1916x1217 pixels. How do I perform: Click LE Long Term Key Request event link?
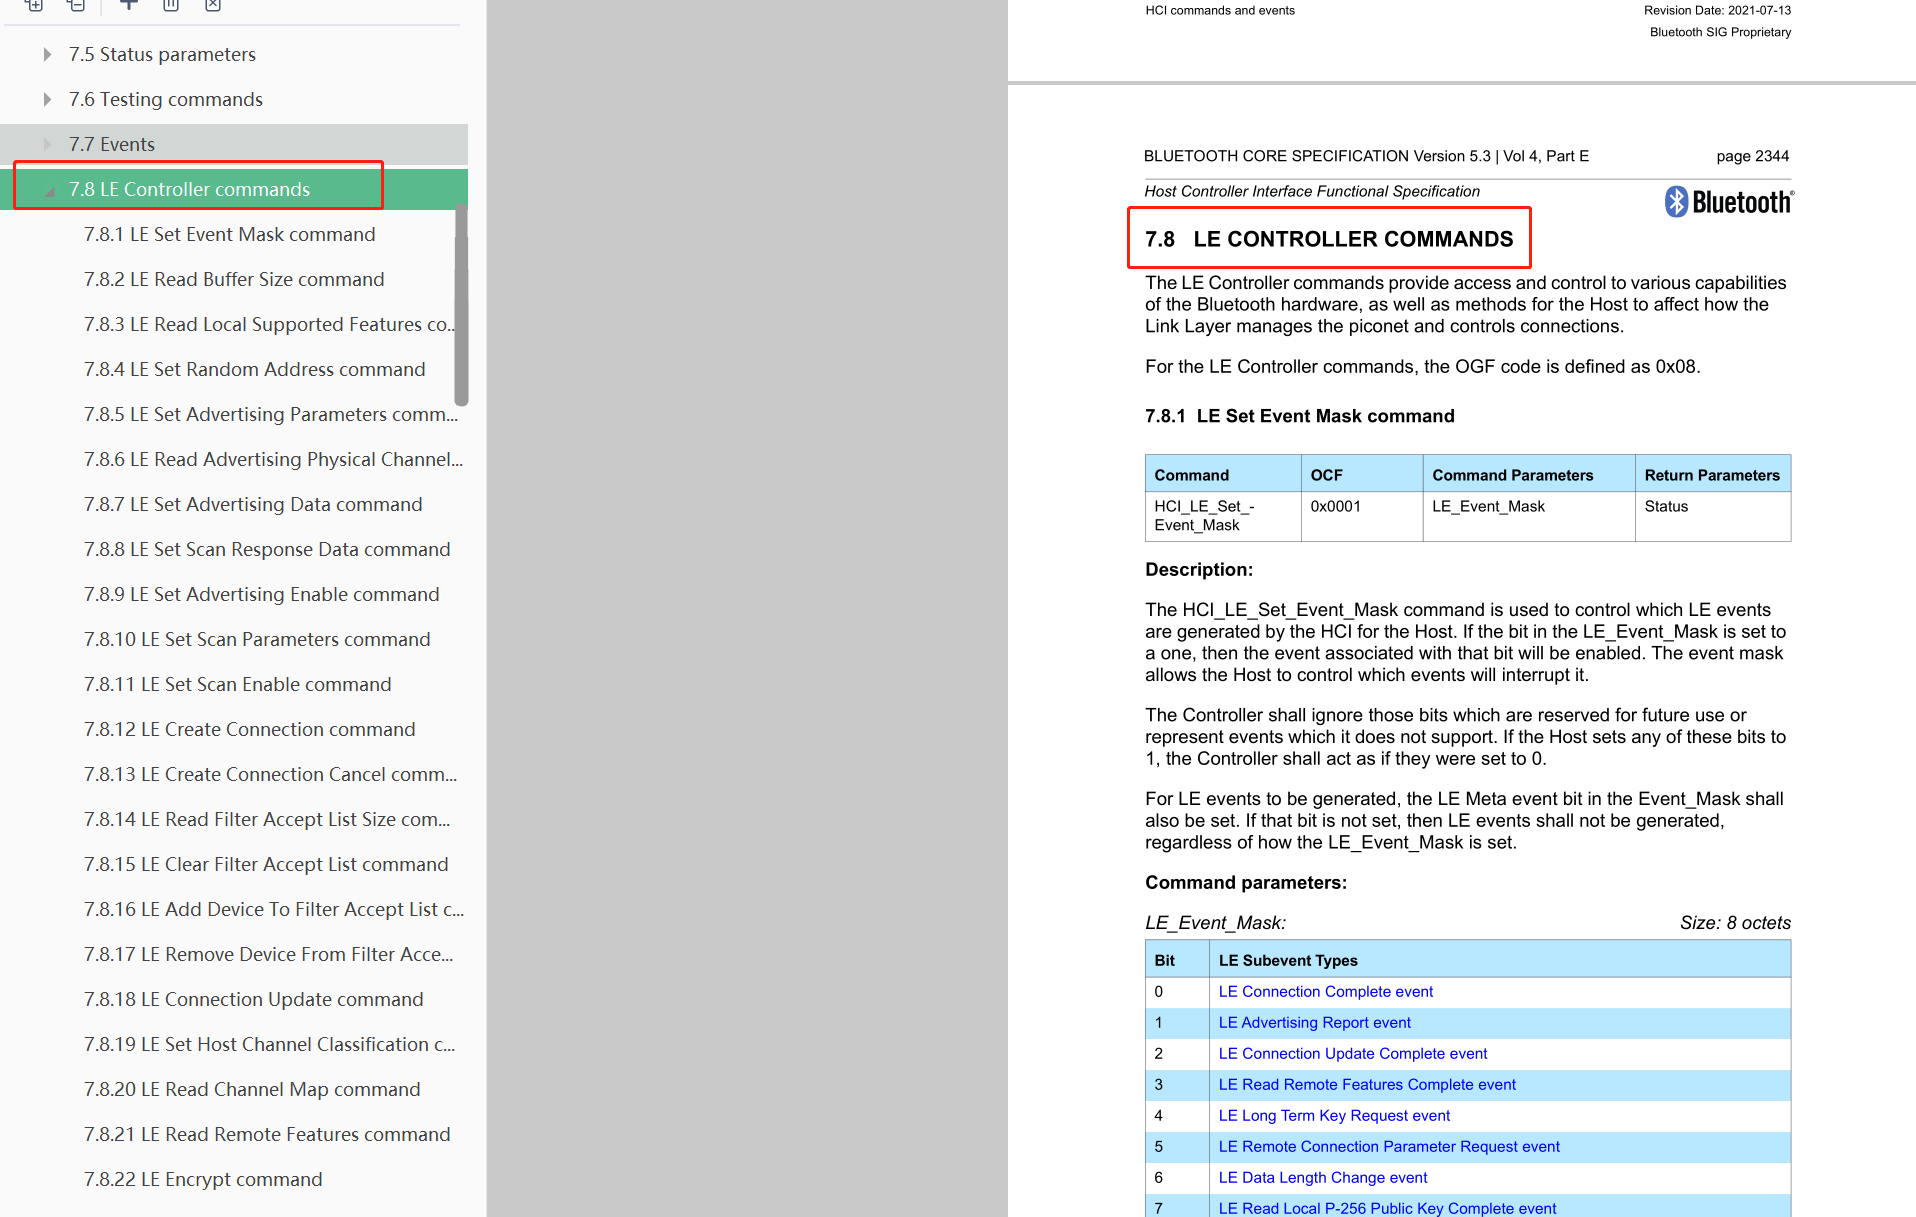[1333, 1115]
